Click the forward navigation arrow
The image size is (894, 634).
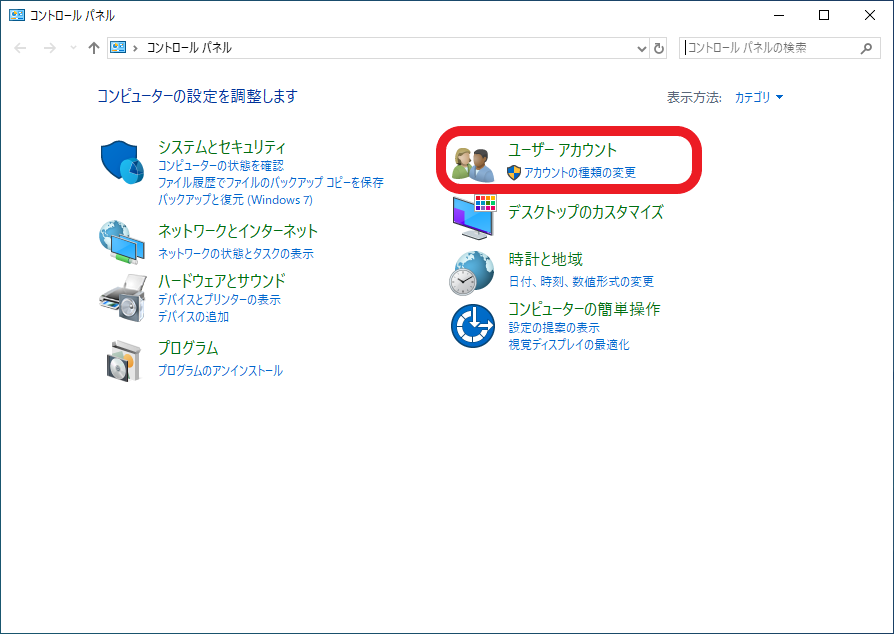50,48
